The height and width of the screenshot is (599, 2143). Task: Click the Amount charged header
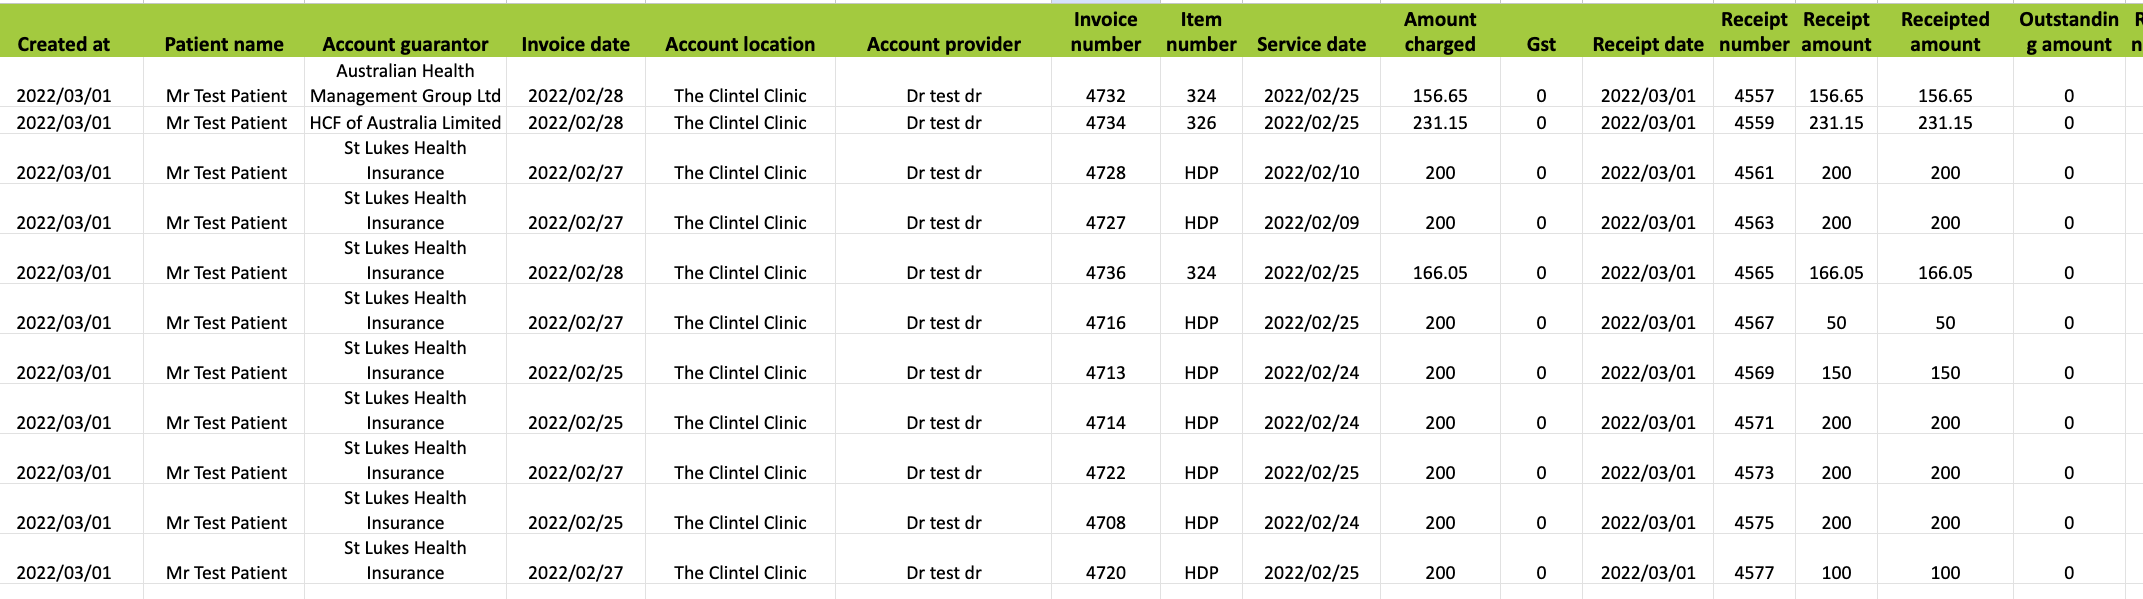[1440, 31]
